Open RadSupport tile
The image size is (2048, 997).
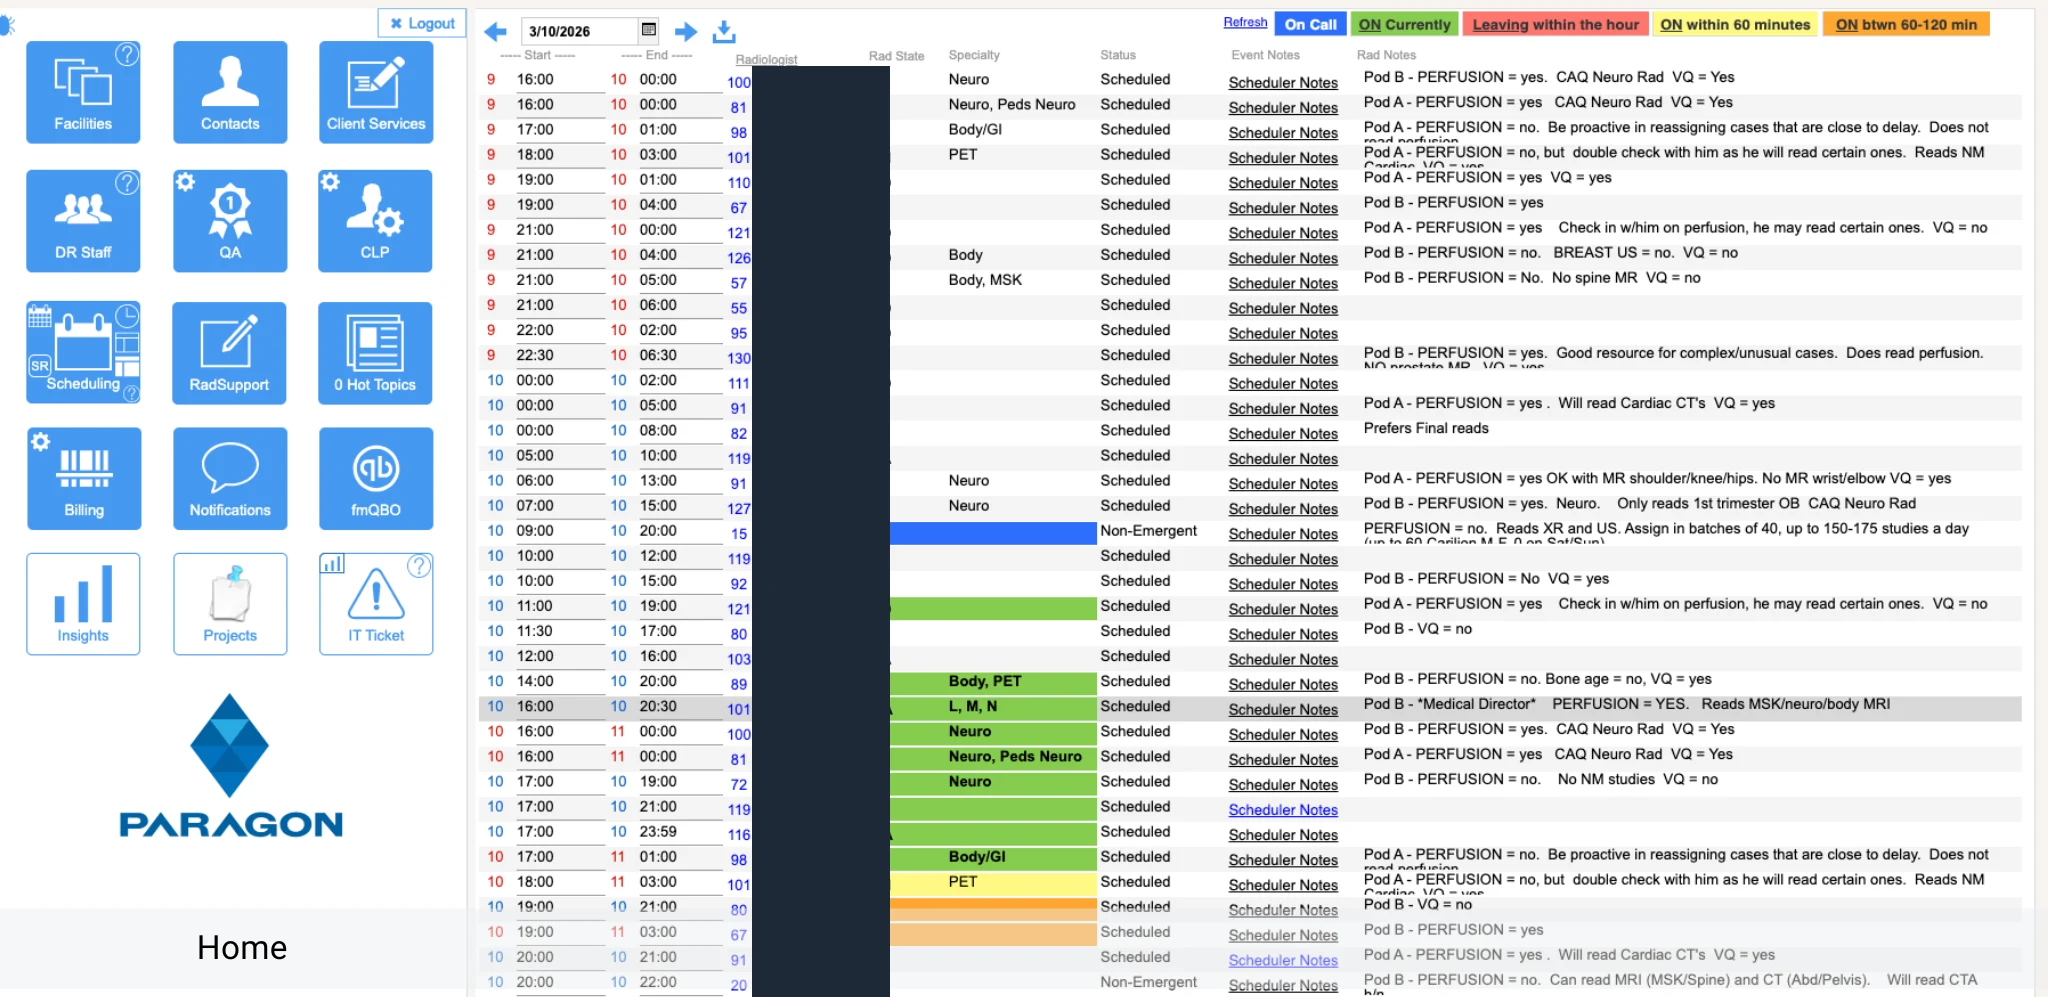point(229,353)
